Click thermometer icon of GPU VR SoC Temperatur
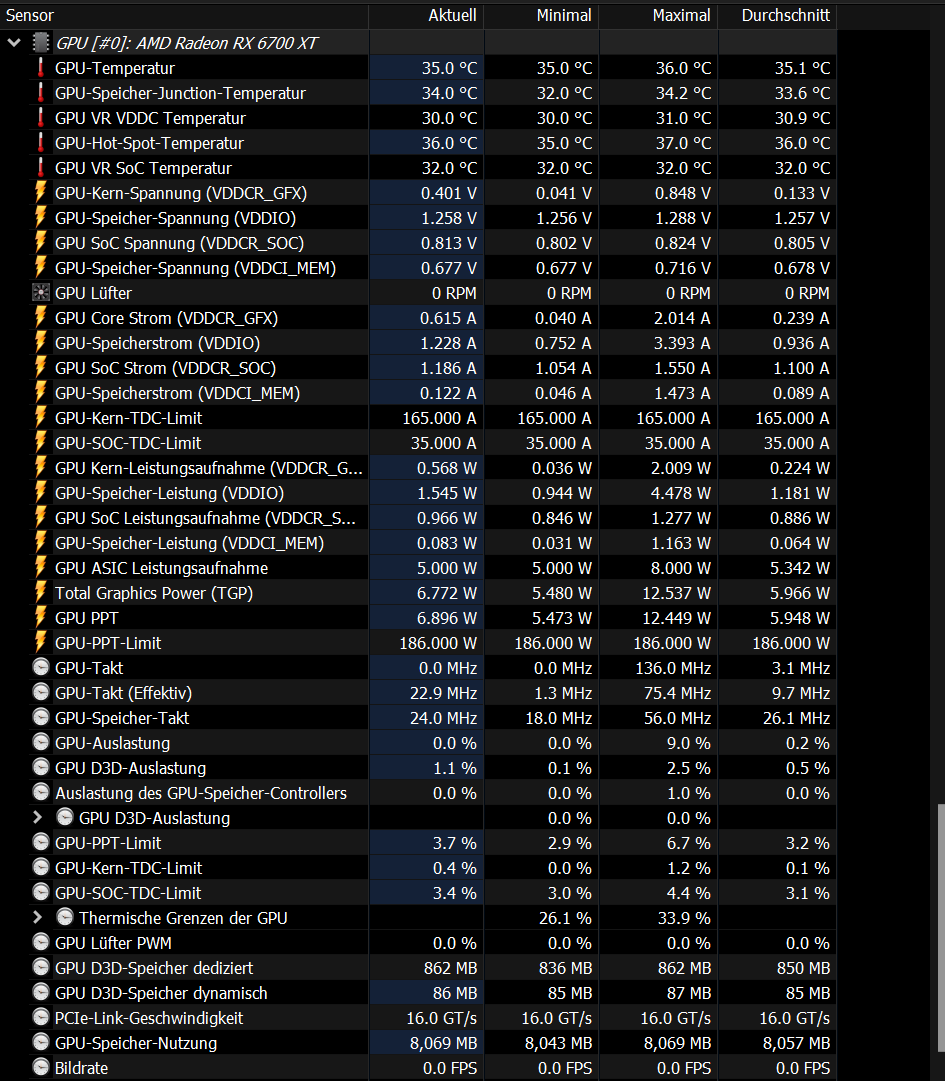The width and height of the screenshot is (945, 1081). coord(41,168)
